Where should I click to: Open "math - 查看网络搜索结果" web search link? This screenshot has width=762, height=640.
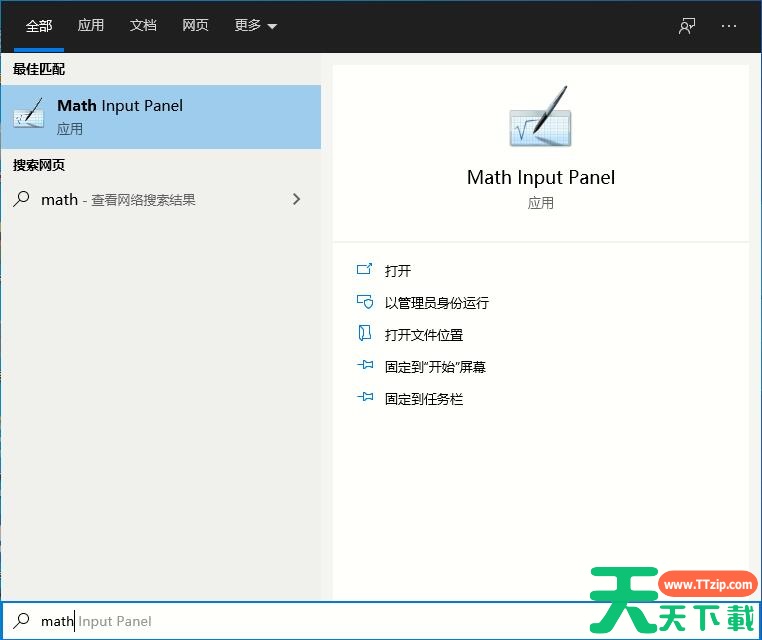click(118, 200)
